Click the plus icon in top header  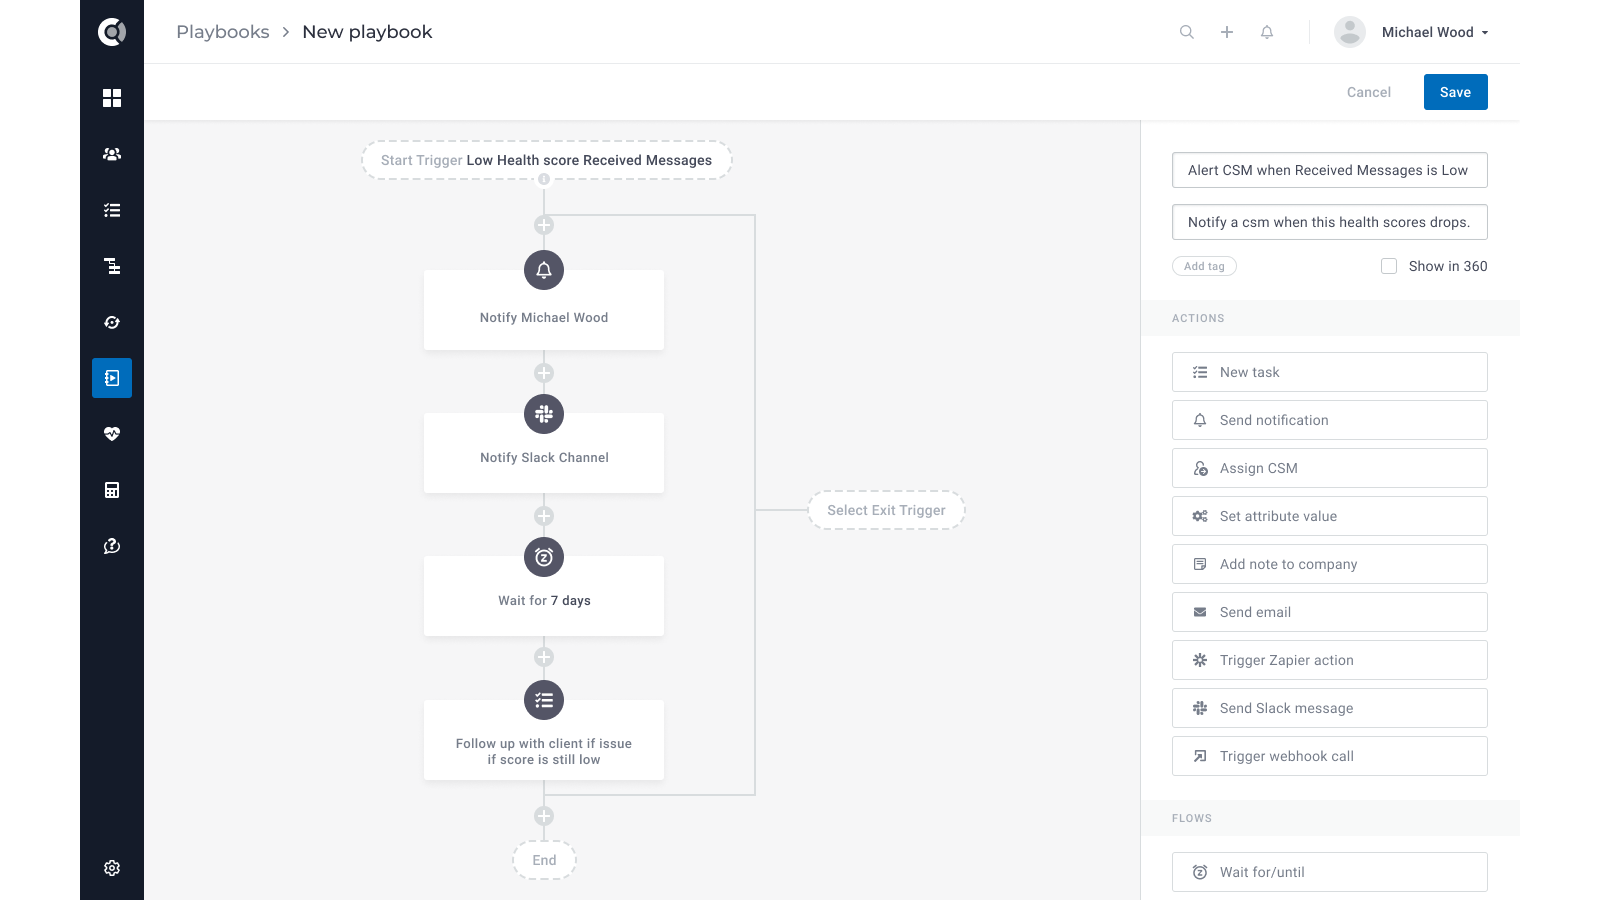point(1227,32)
